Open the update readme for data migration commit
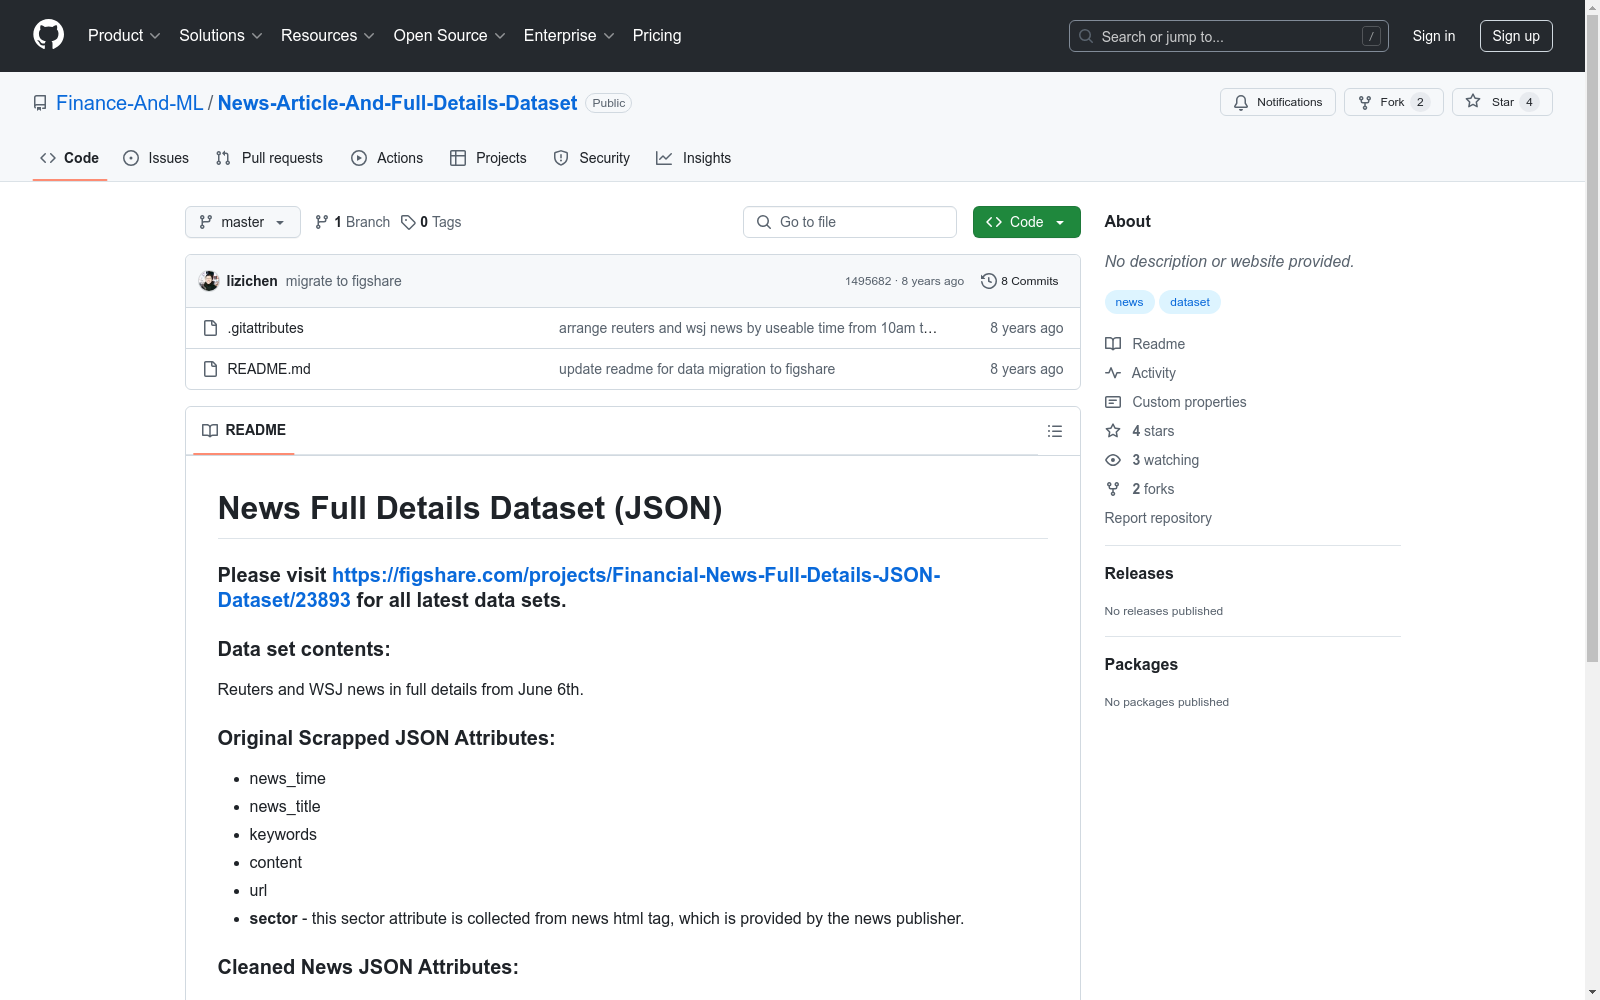The width and height of the screenshot is (1600, 1000). 697,369
